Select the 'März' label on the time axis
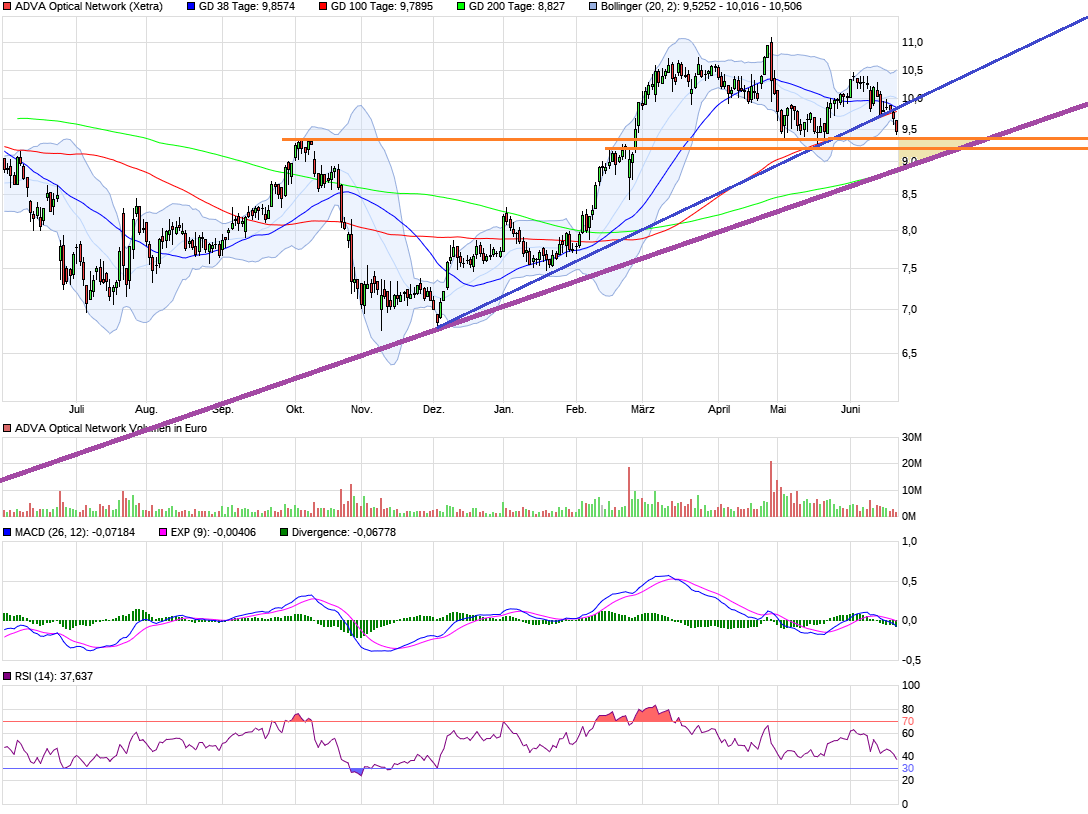Screen dimensions: 1088x814 [643, 409]
